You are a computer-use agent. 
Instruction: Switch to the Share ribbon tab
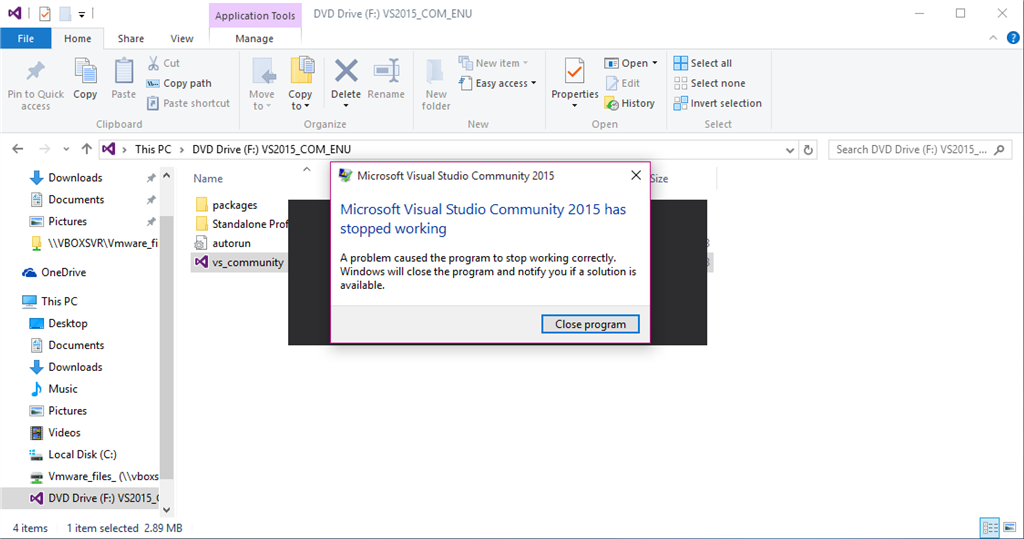click(131, 39)
